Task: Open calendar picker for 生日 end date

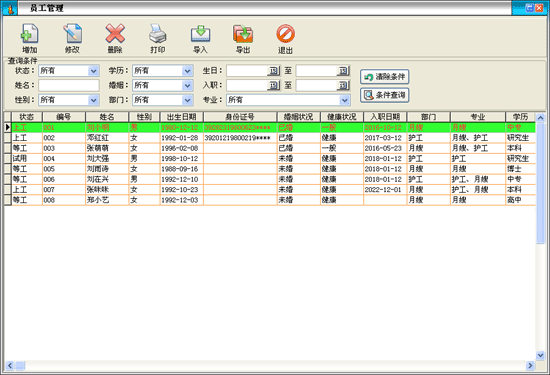Action: coord(343,71)
